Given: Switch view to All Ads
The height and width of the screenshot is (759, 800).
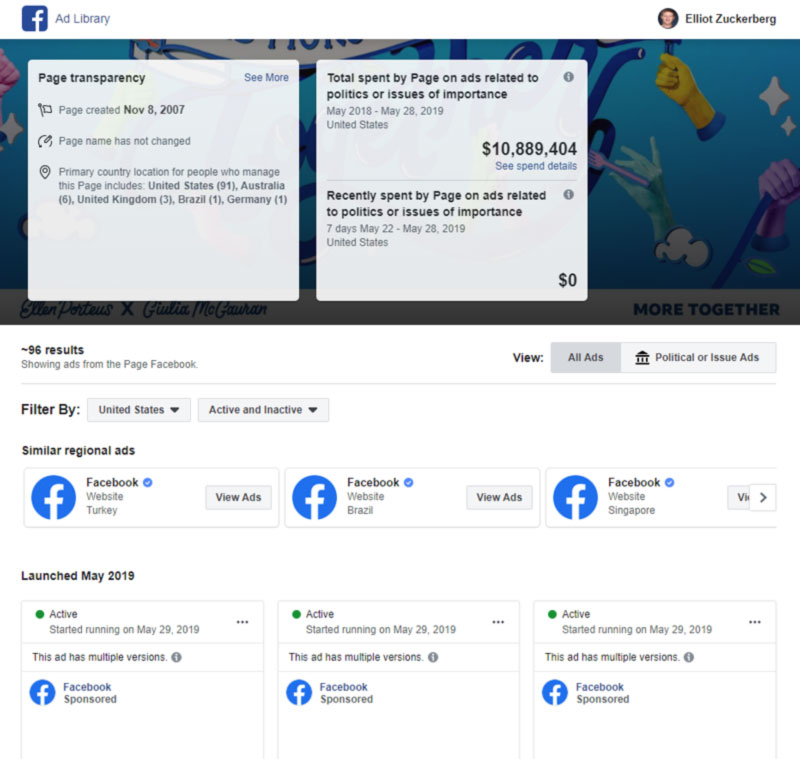Looking at the screenshot, I should pos(585,358).
